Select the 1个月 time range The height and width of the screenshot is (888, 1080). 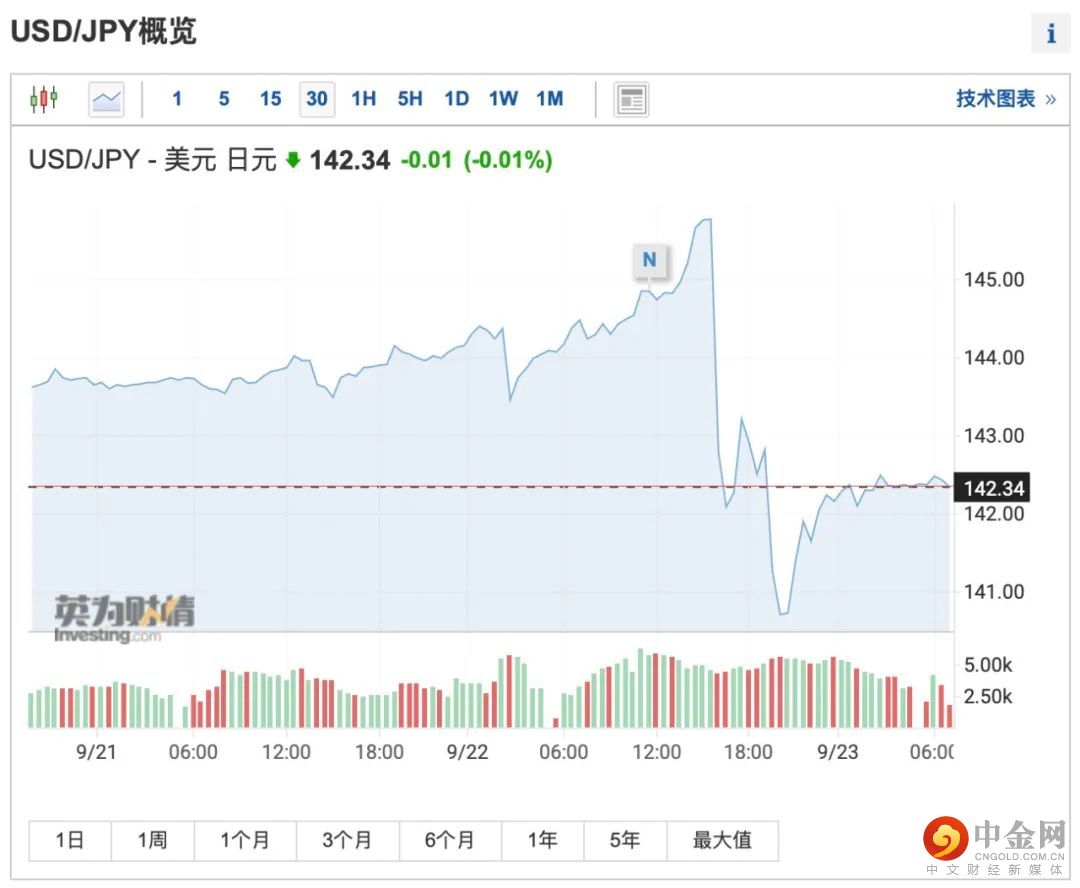245,840
